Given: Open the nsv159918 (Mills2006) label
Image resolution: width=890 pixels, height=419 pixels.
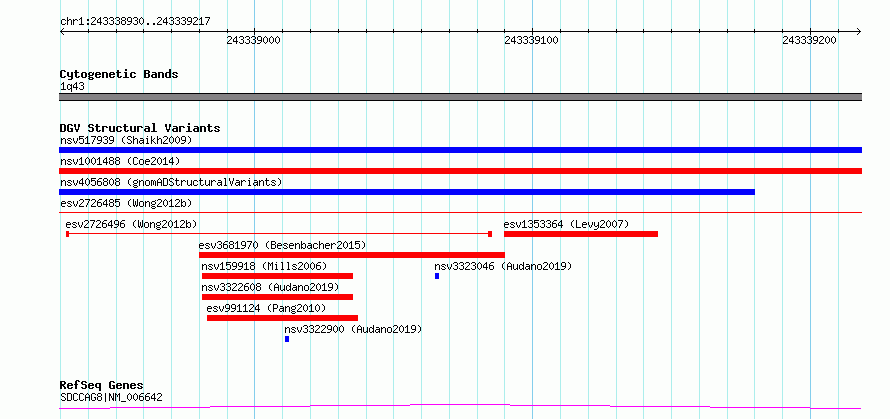Looking at the screenshot, I should (264, 266).
